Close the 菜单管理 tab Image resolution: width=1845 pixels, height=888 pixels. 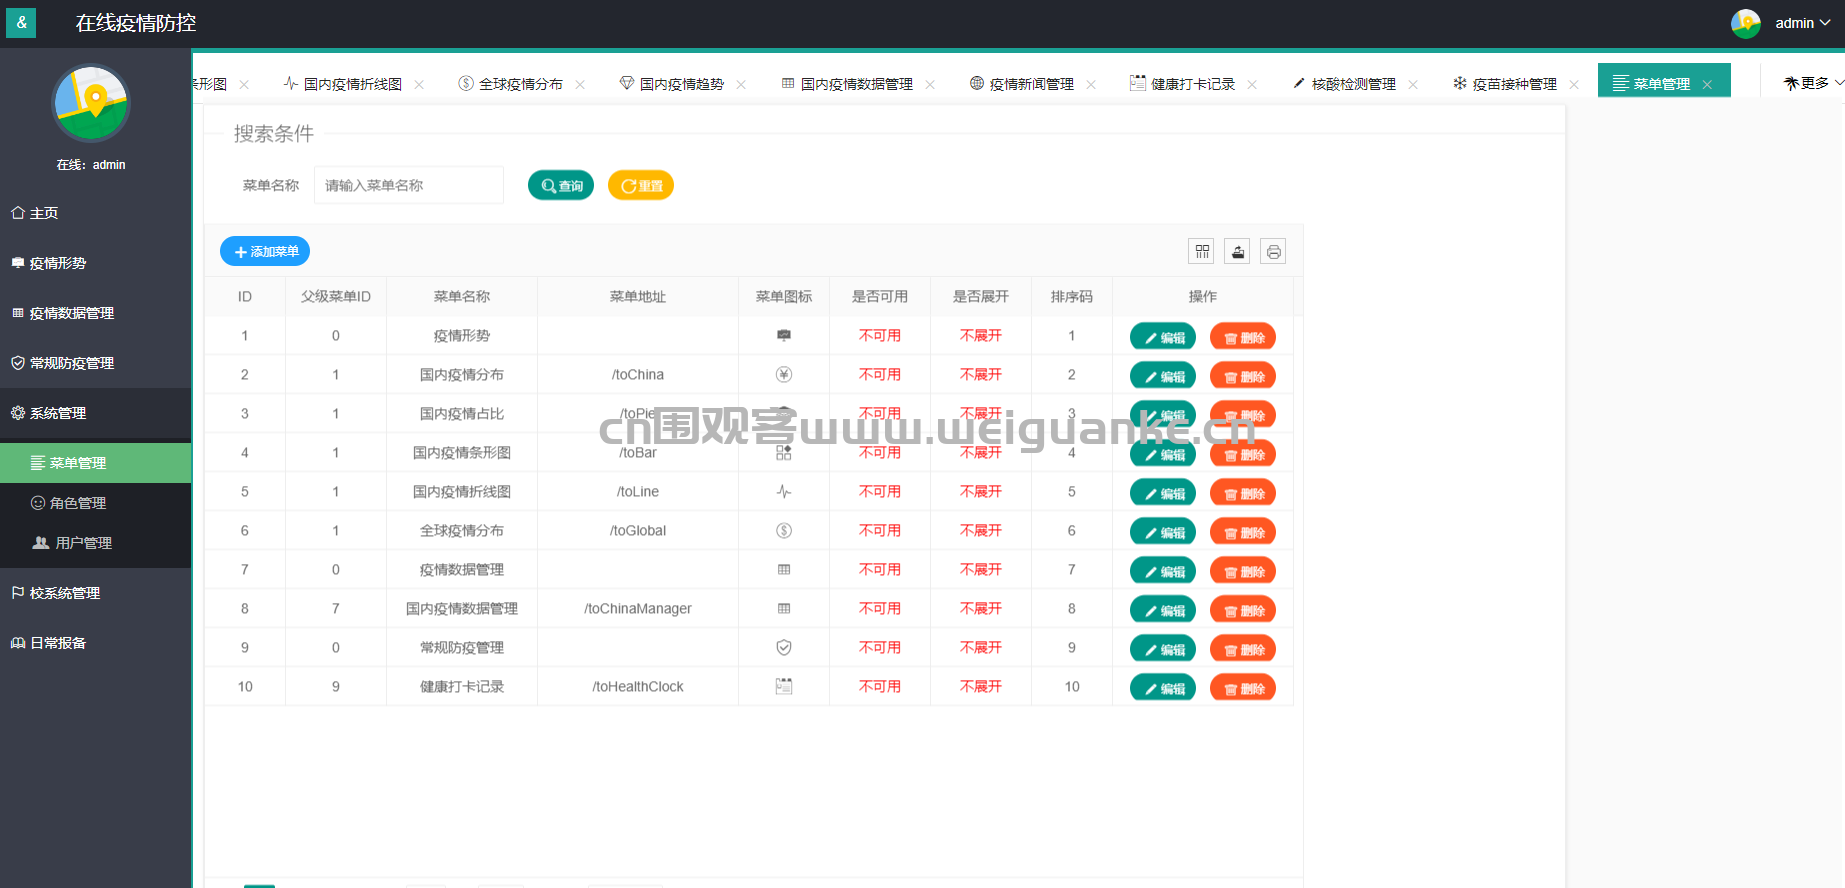1707,85
